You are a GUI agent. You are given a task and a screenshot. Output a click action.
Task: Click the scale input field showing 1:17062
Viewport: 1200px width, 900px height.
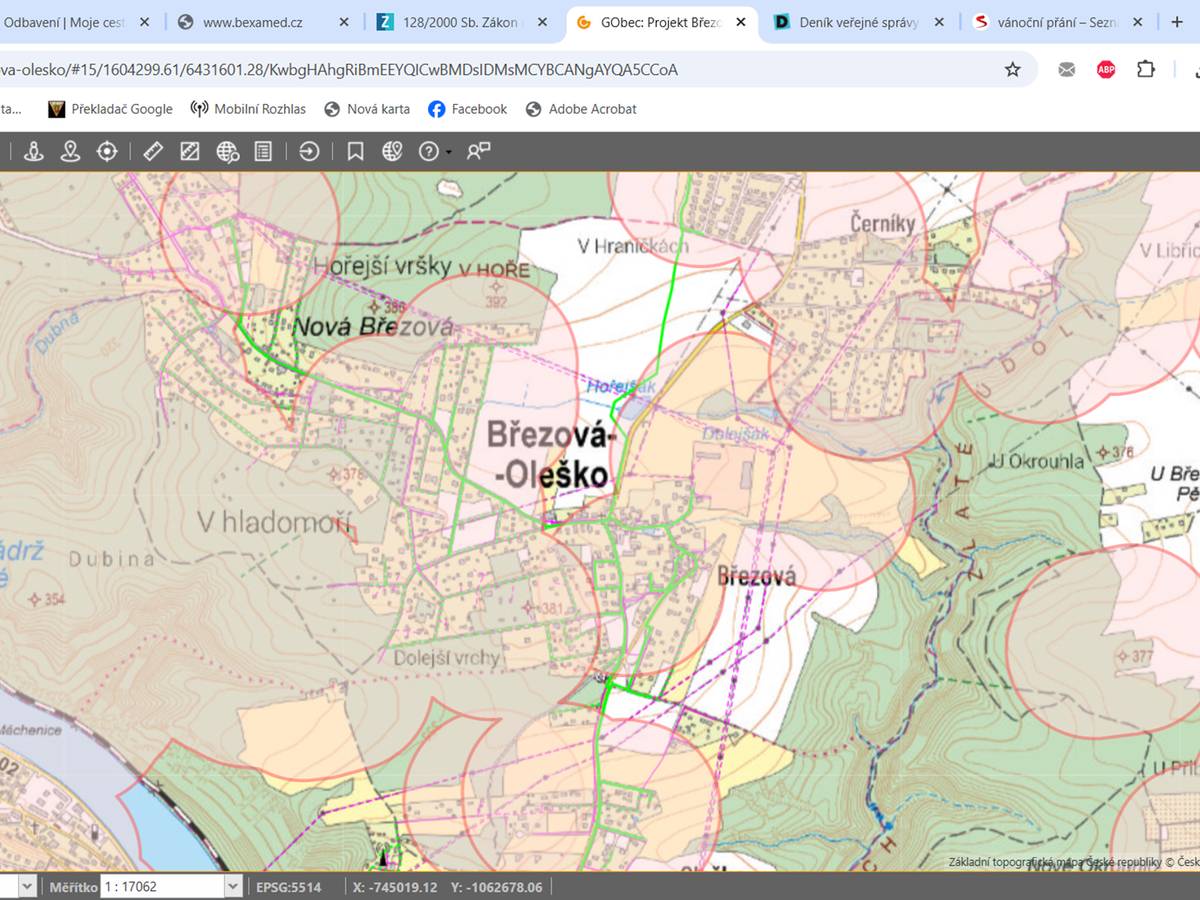(160, 886)
